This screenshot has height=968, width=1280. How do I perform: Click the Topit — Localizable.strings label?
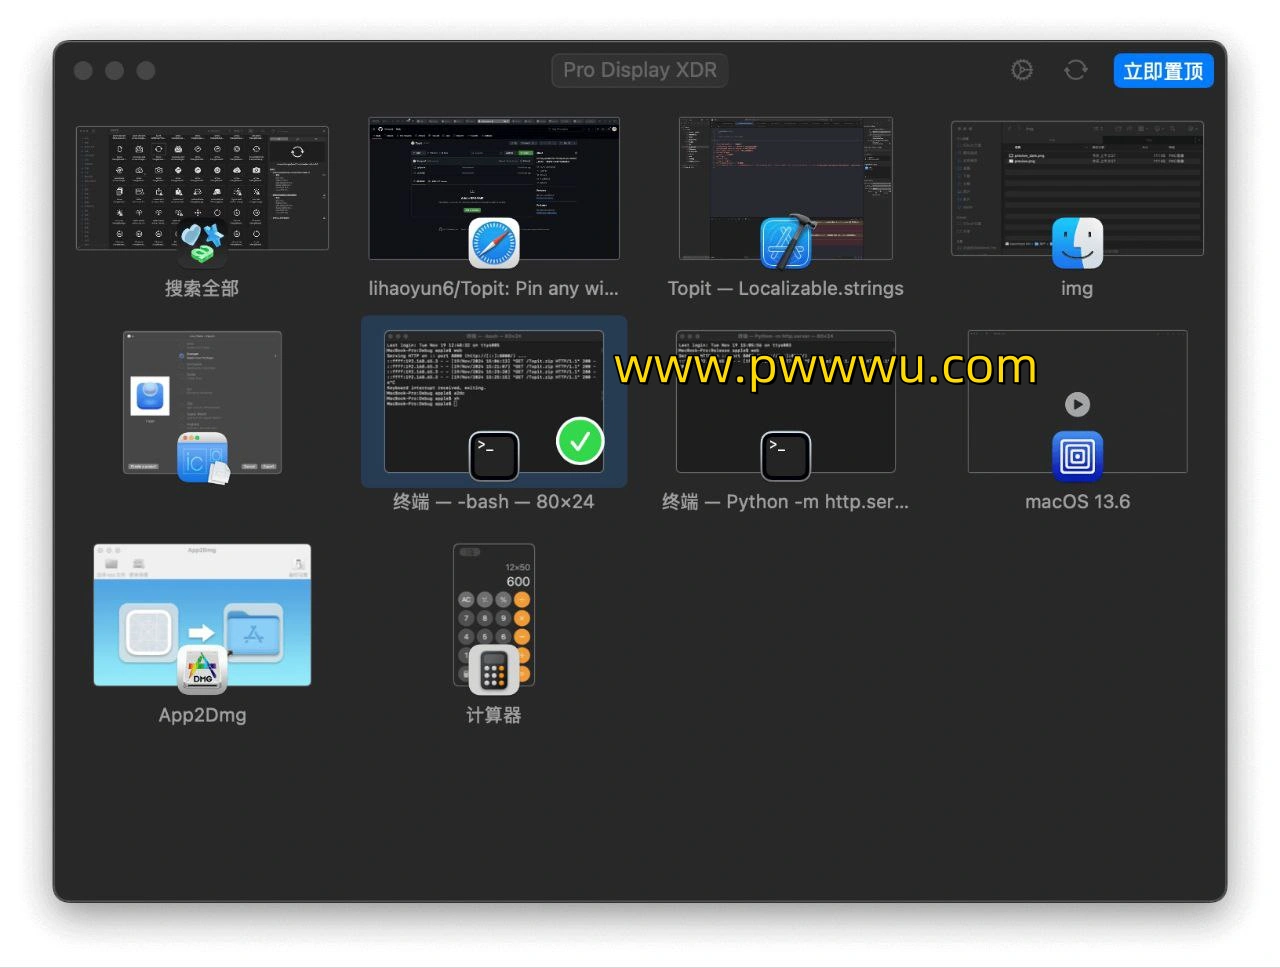[x=786, y=289]
